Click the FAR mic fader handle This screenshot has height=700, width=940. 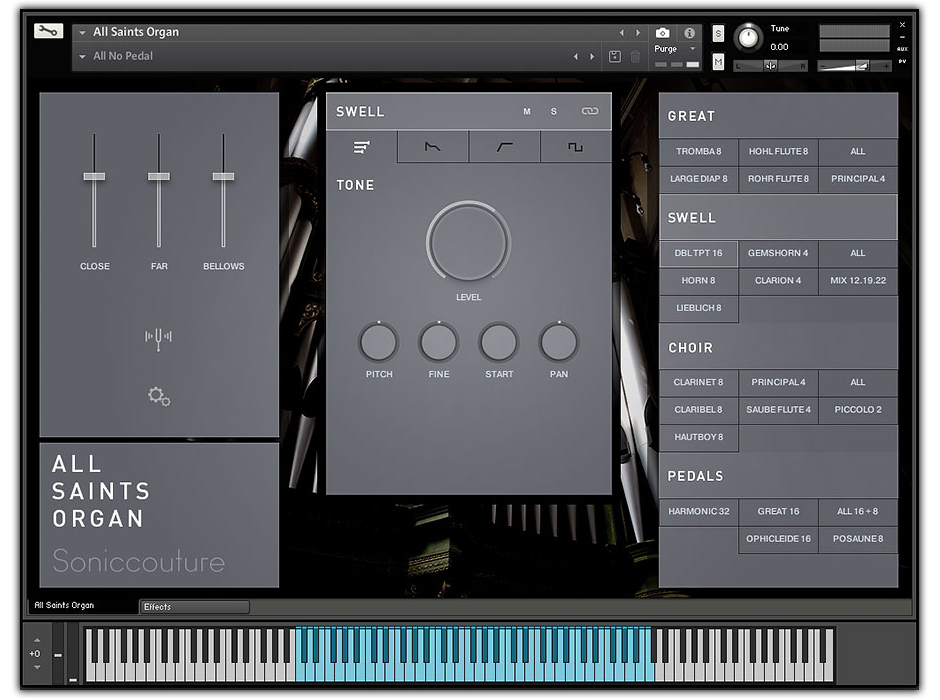159,176
